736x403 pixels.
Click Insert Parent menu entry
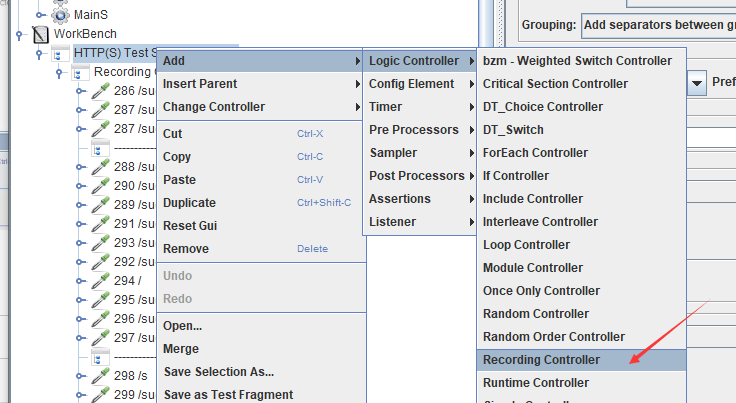(x=200, y=84)
